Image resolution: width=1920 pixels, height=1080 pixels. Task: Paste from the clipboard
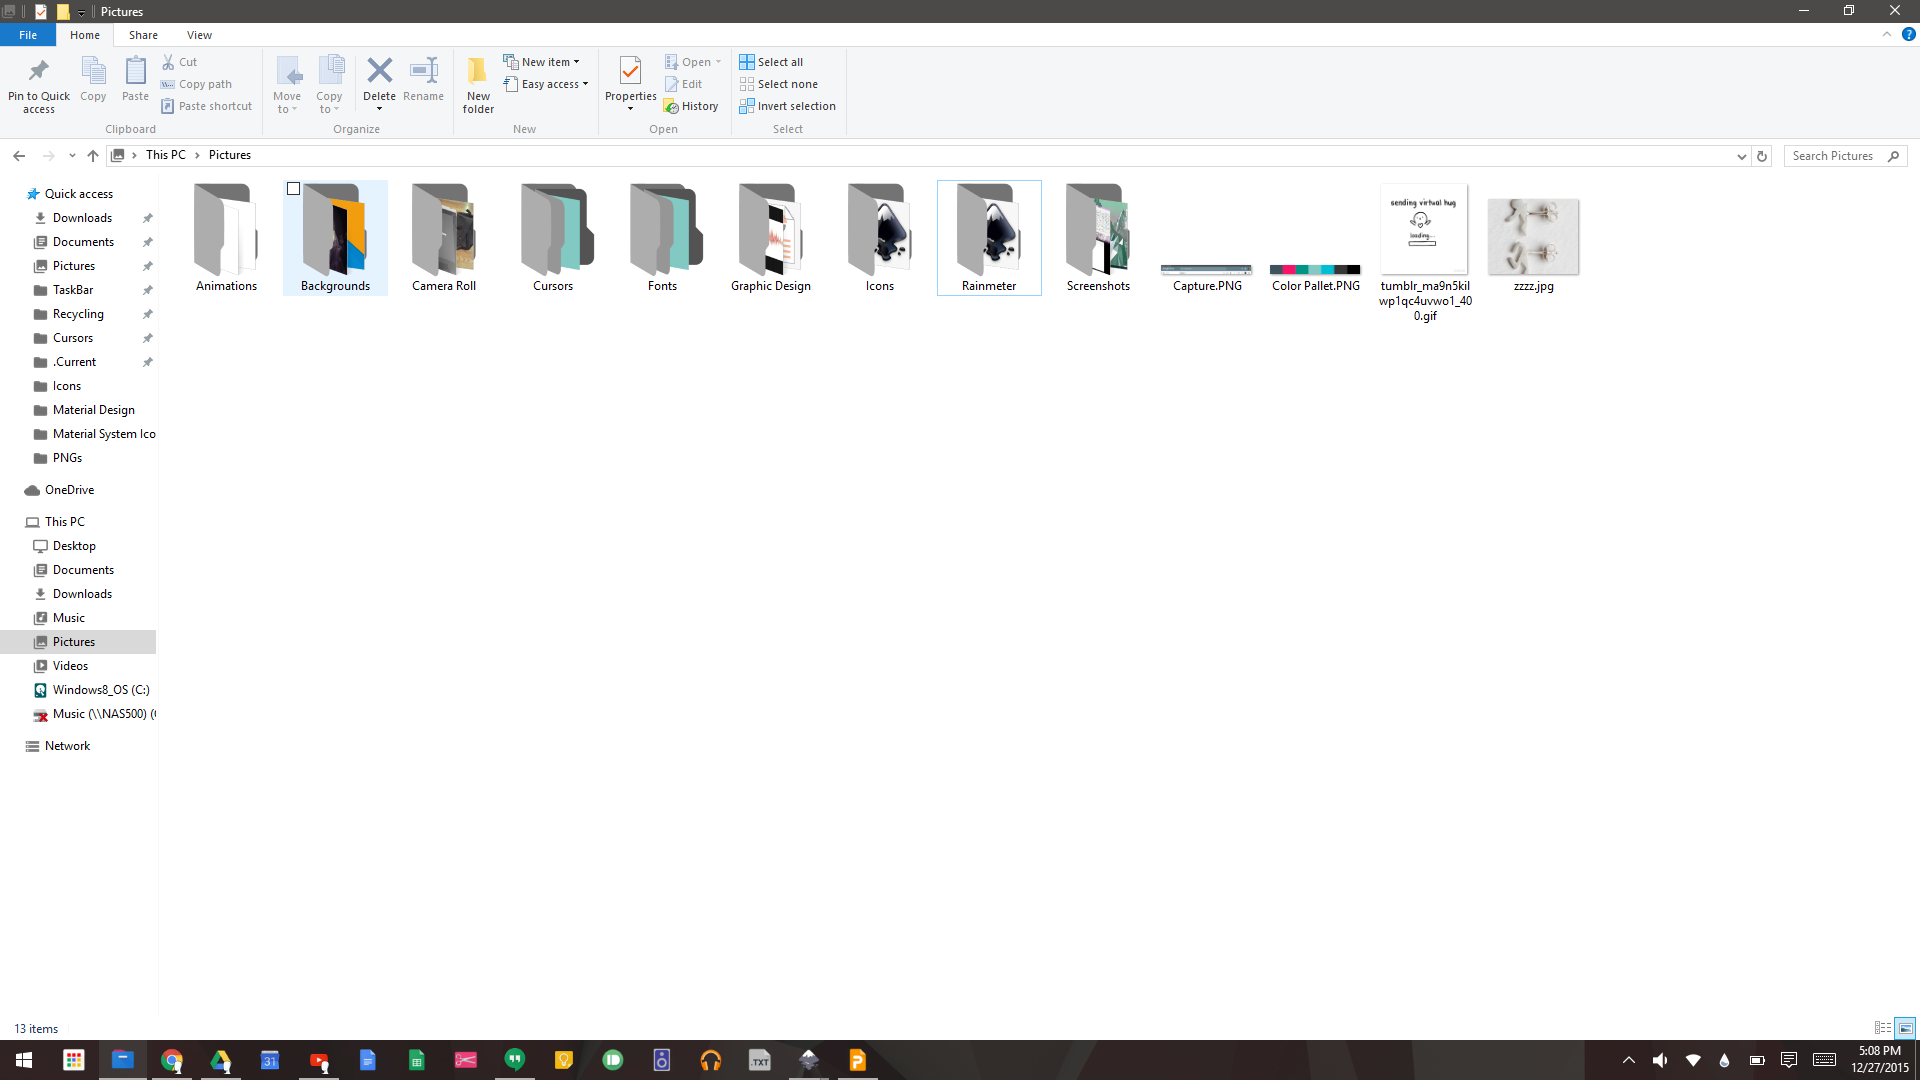[134, 80]
